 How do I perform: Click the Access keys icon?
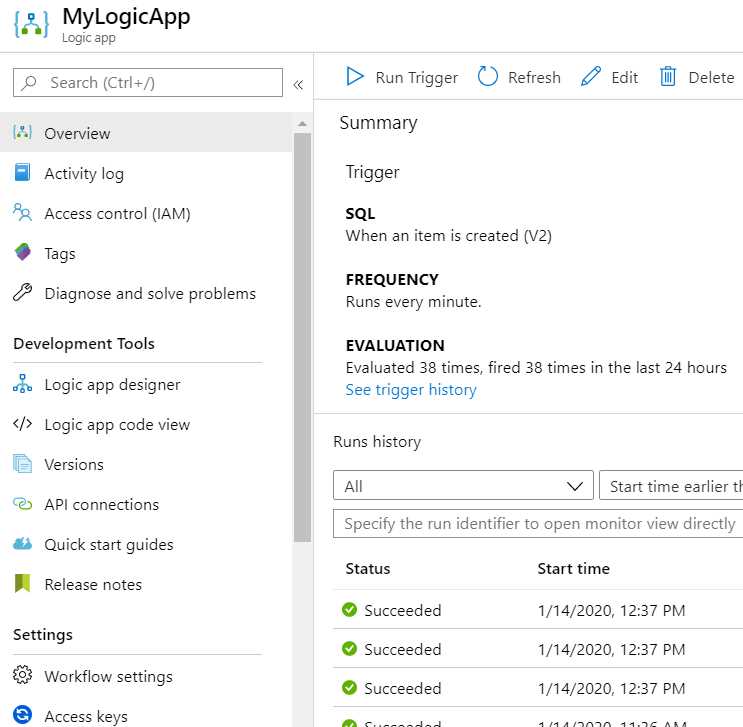[x=22, y=715]
